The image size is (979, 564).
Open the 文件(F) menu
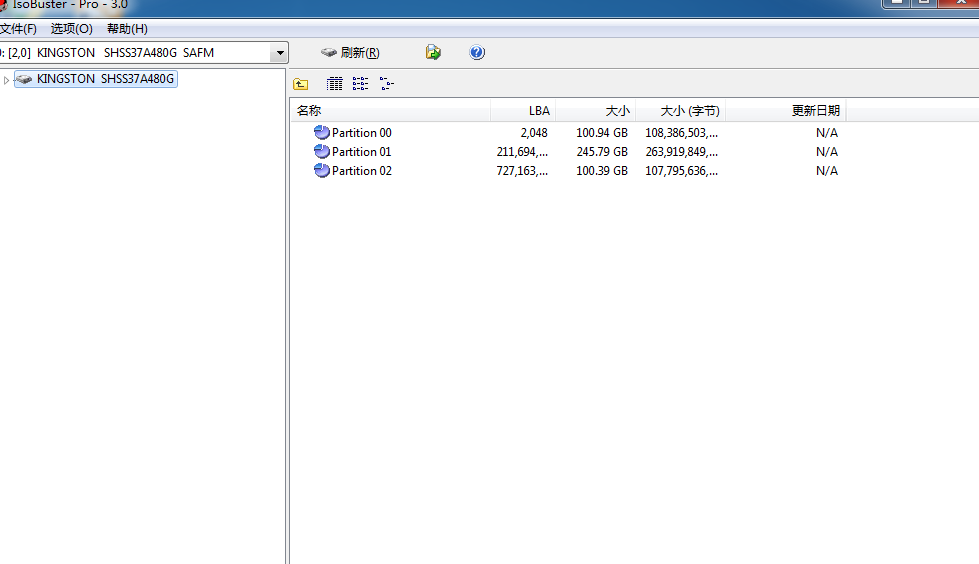[x=18, y=29]
